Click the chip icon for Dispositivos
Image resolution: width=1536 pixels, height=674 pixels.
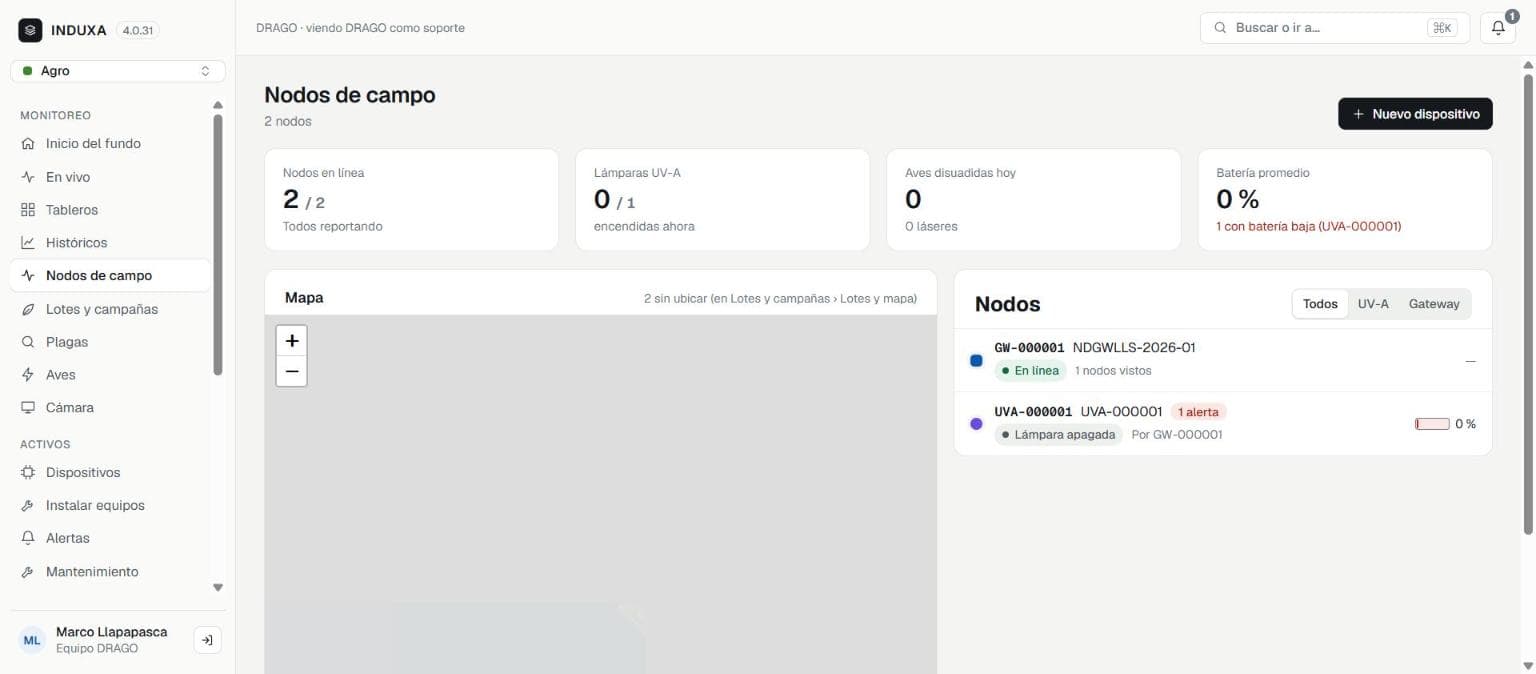pyautogui.click(x=28, y=473)
